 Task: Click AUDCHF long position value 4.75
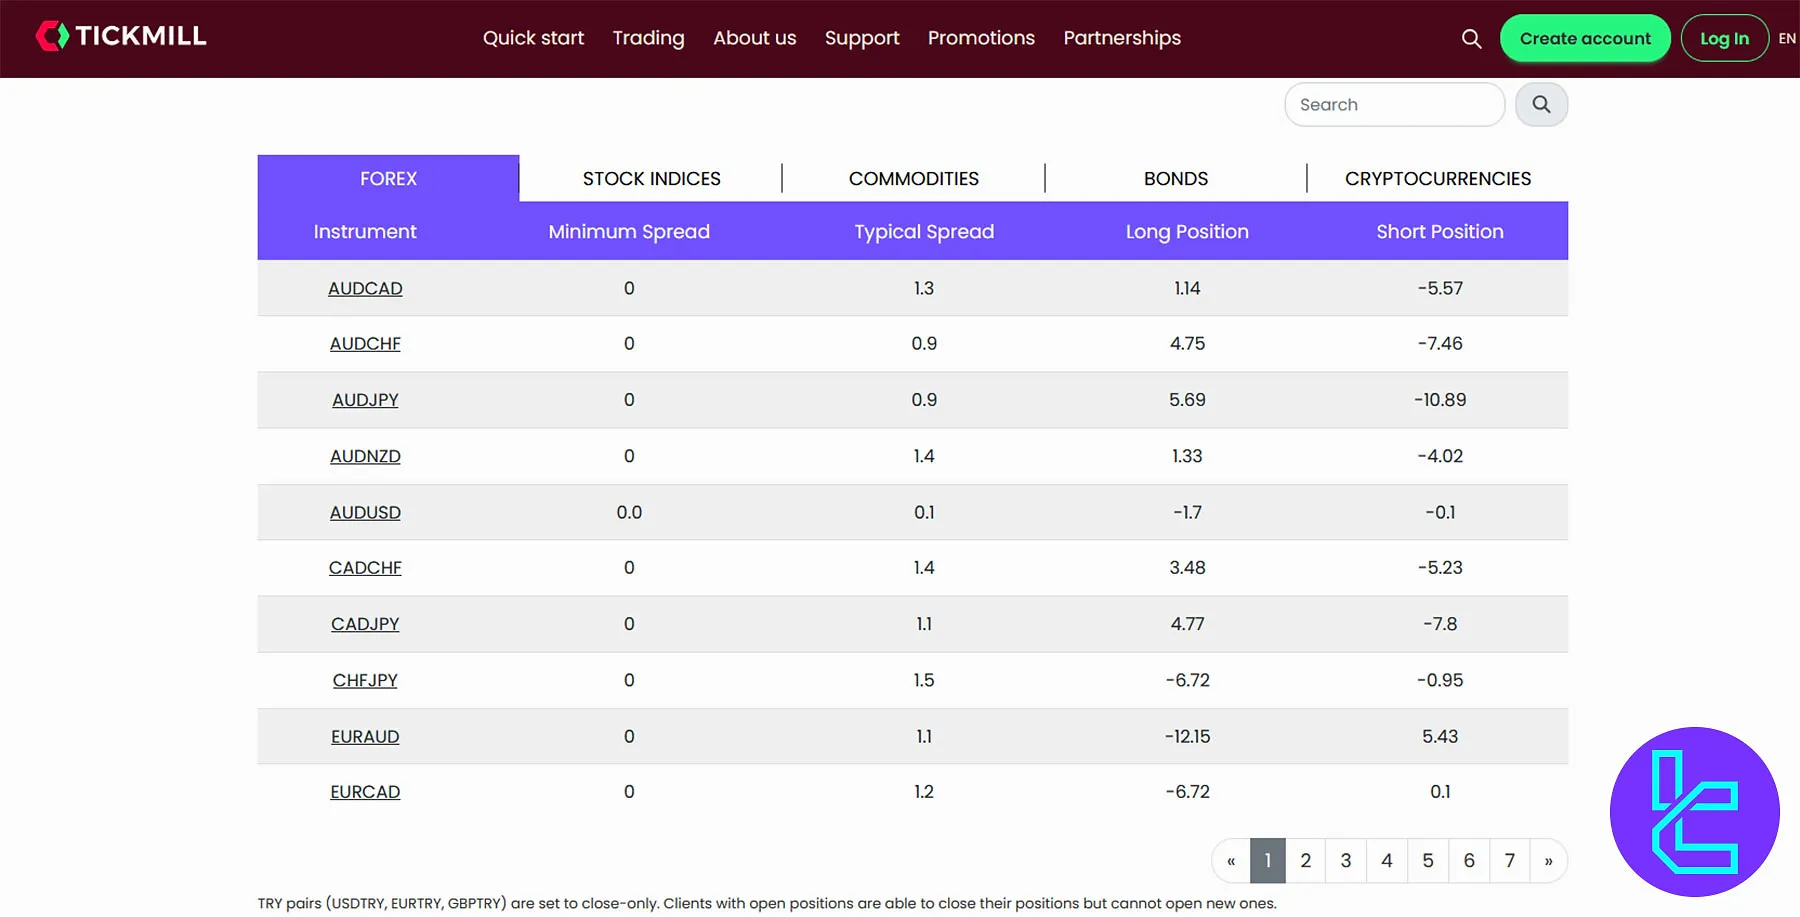1187,343
